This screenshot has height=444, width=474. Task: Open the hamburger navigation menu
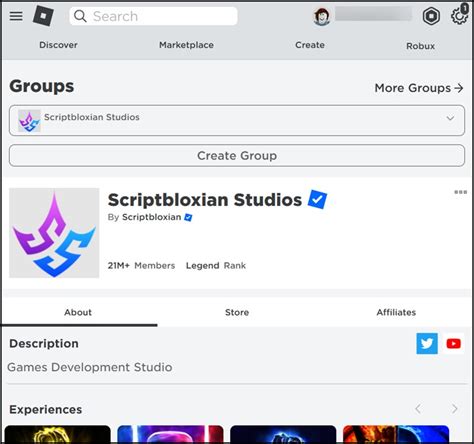[x=16, y=16]
